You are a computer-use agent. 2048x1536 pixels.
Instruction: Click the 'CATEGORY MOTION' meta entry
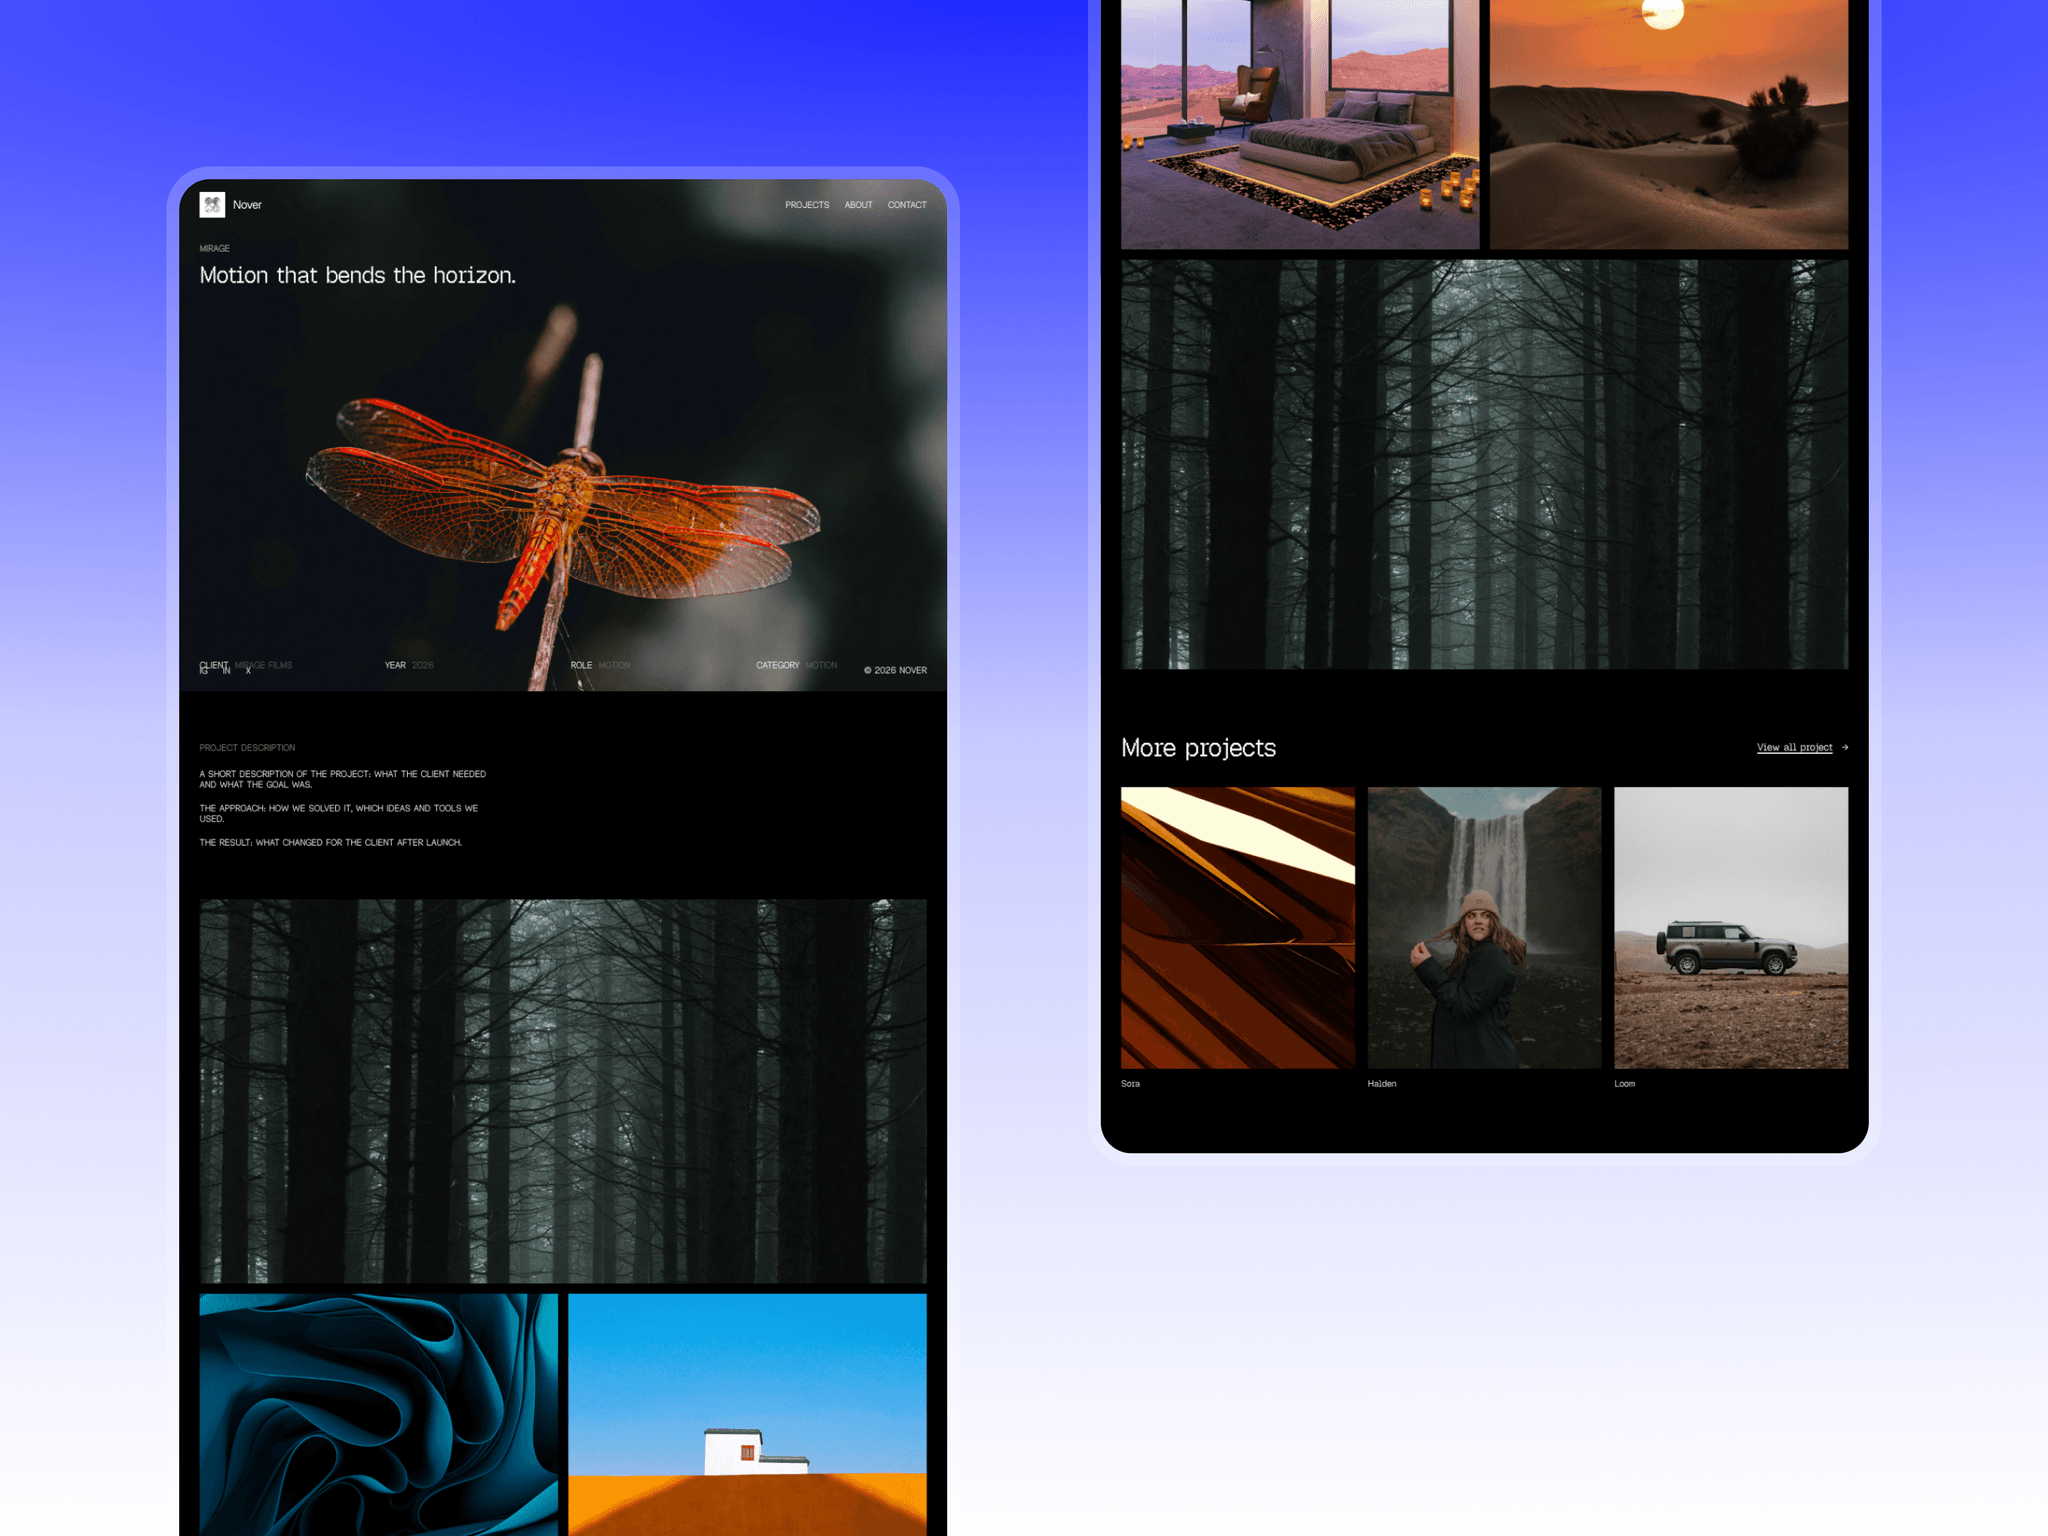[x=796, y=665]
